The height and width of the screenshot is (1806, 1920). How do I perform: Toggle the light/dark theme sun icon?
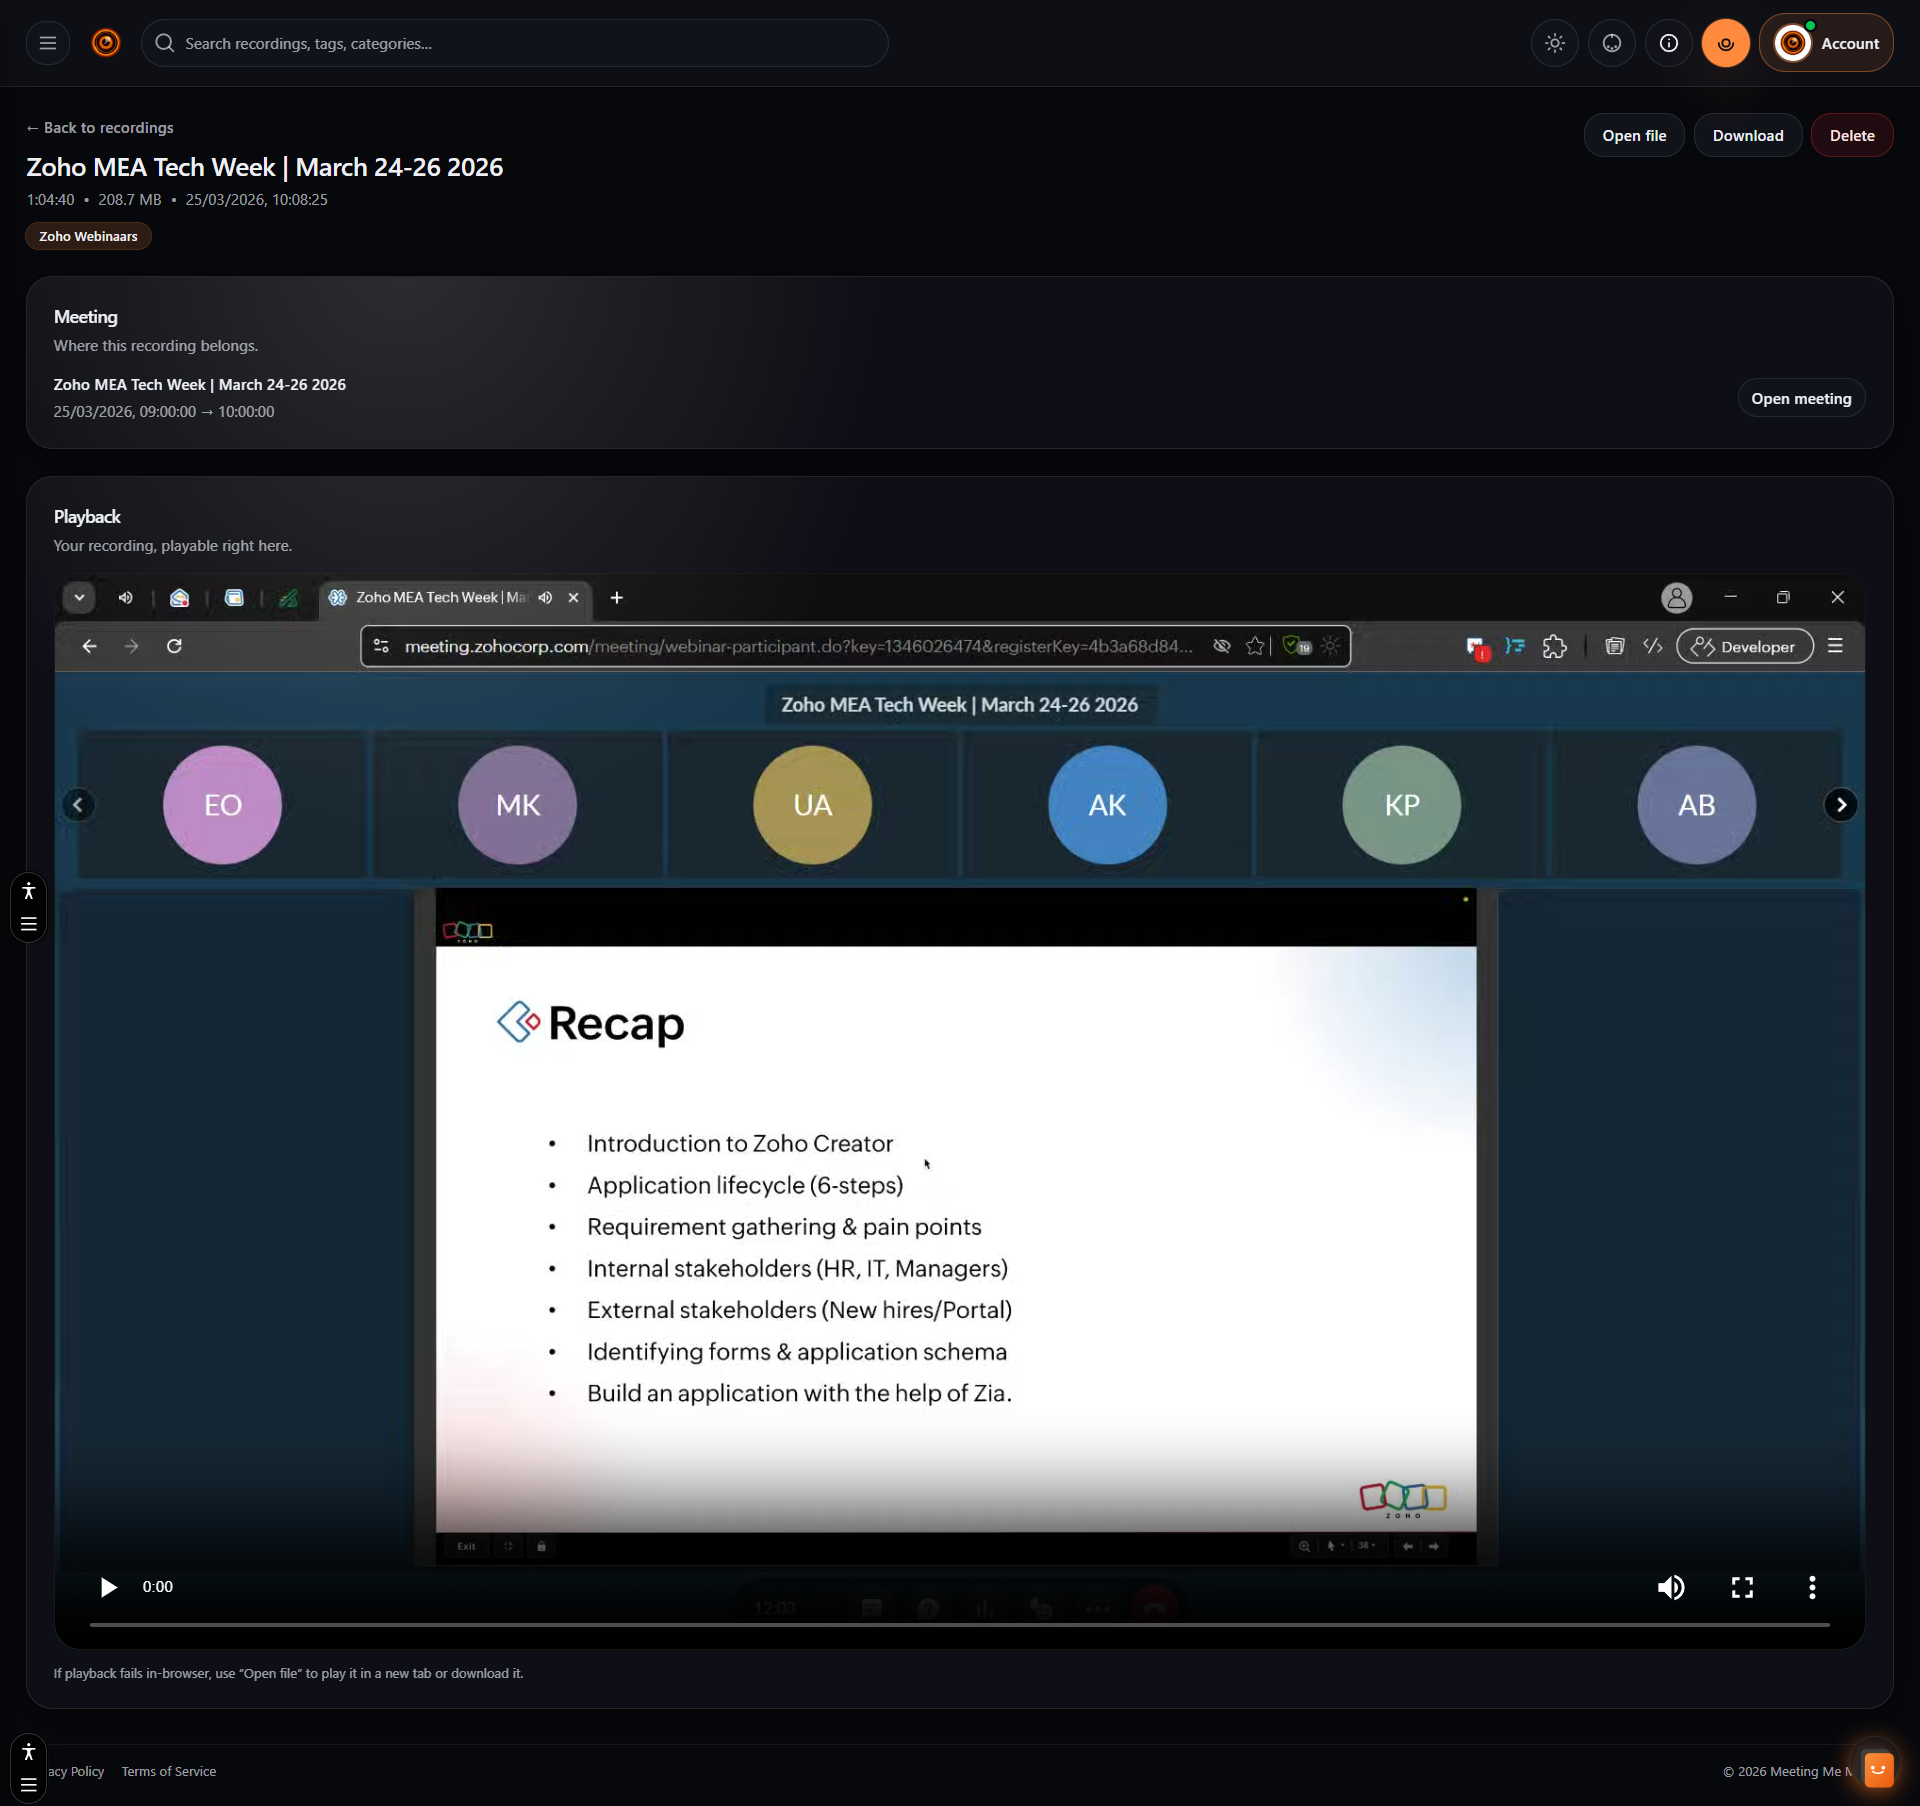(x=1554, y=43)
